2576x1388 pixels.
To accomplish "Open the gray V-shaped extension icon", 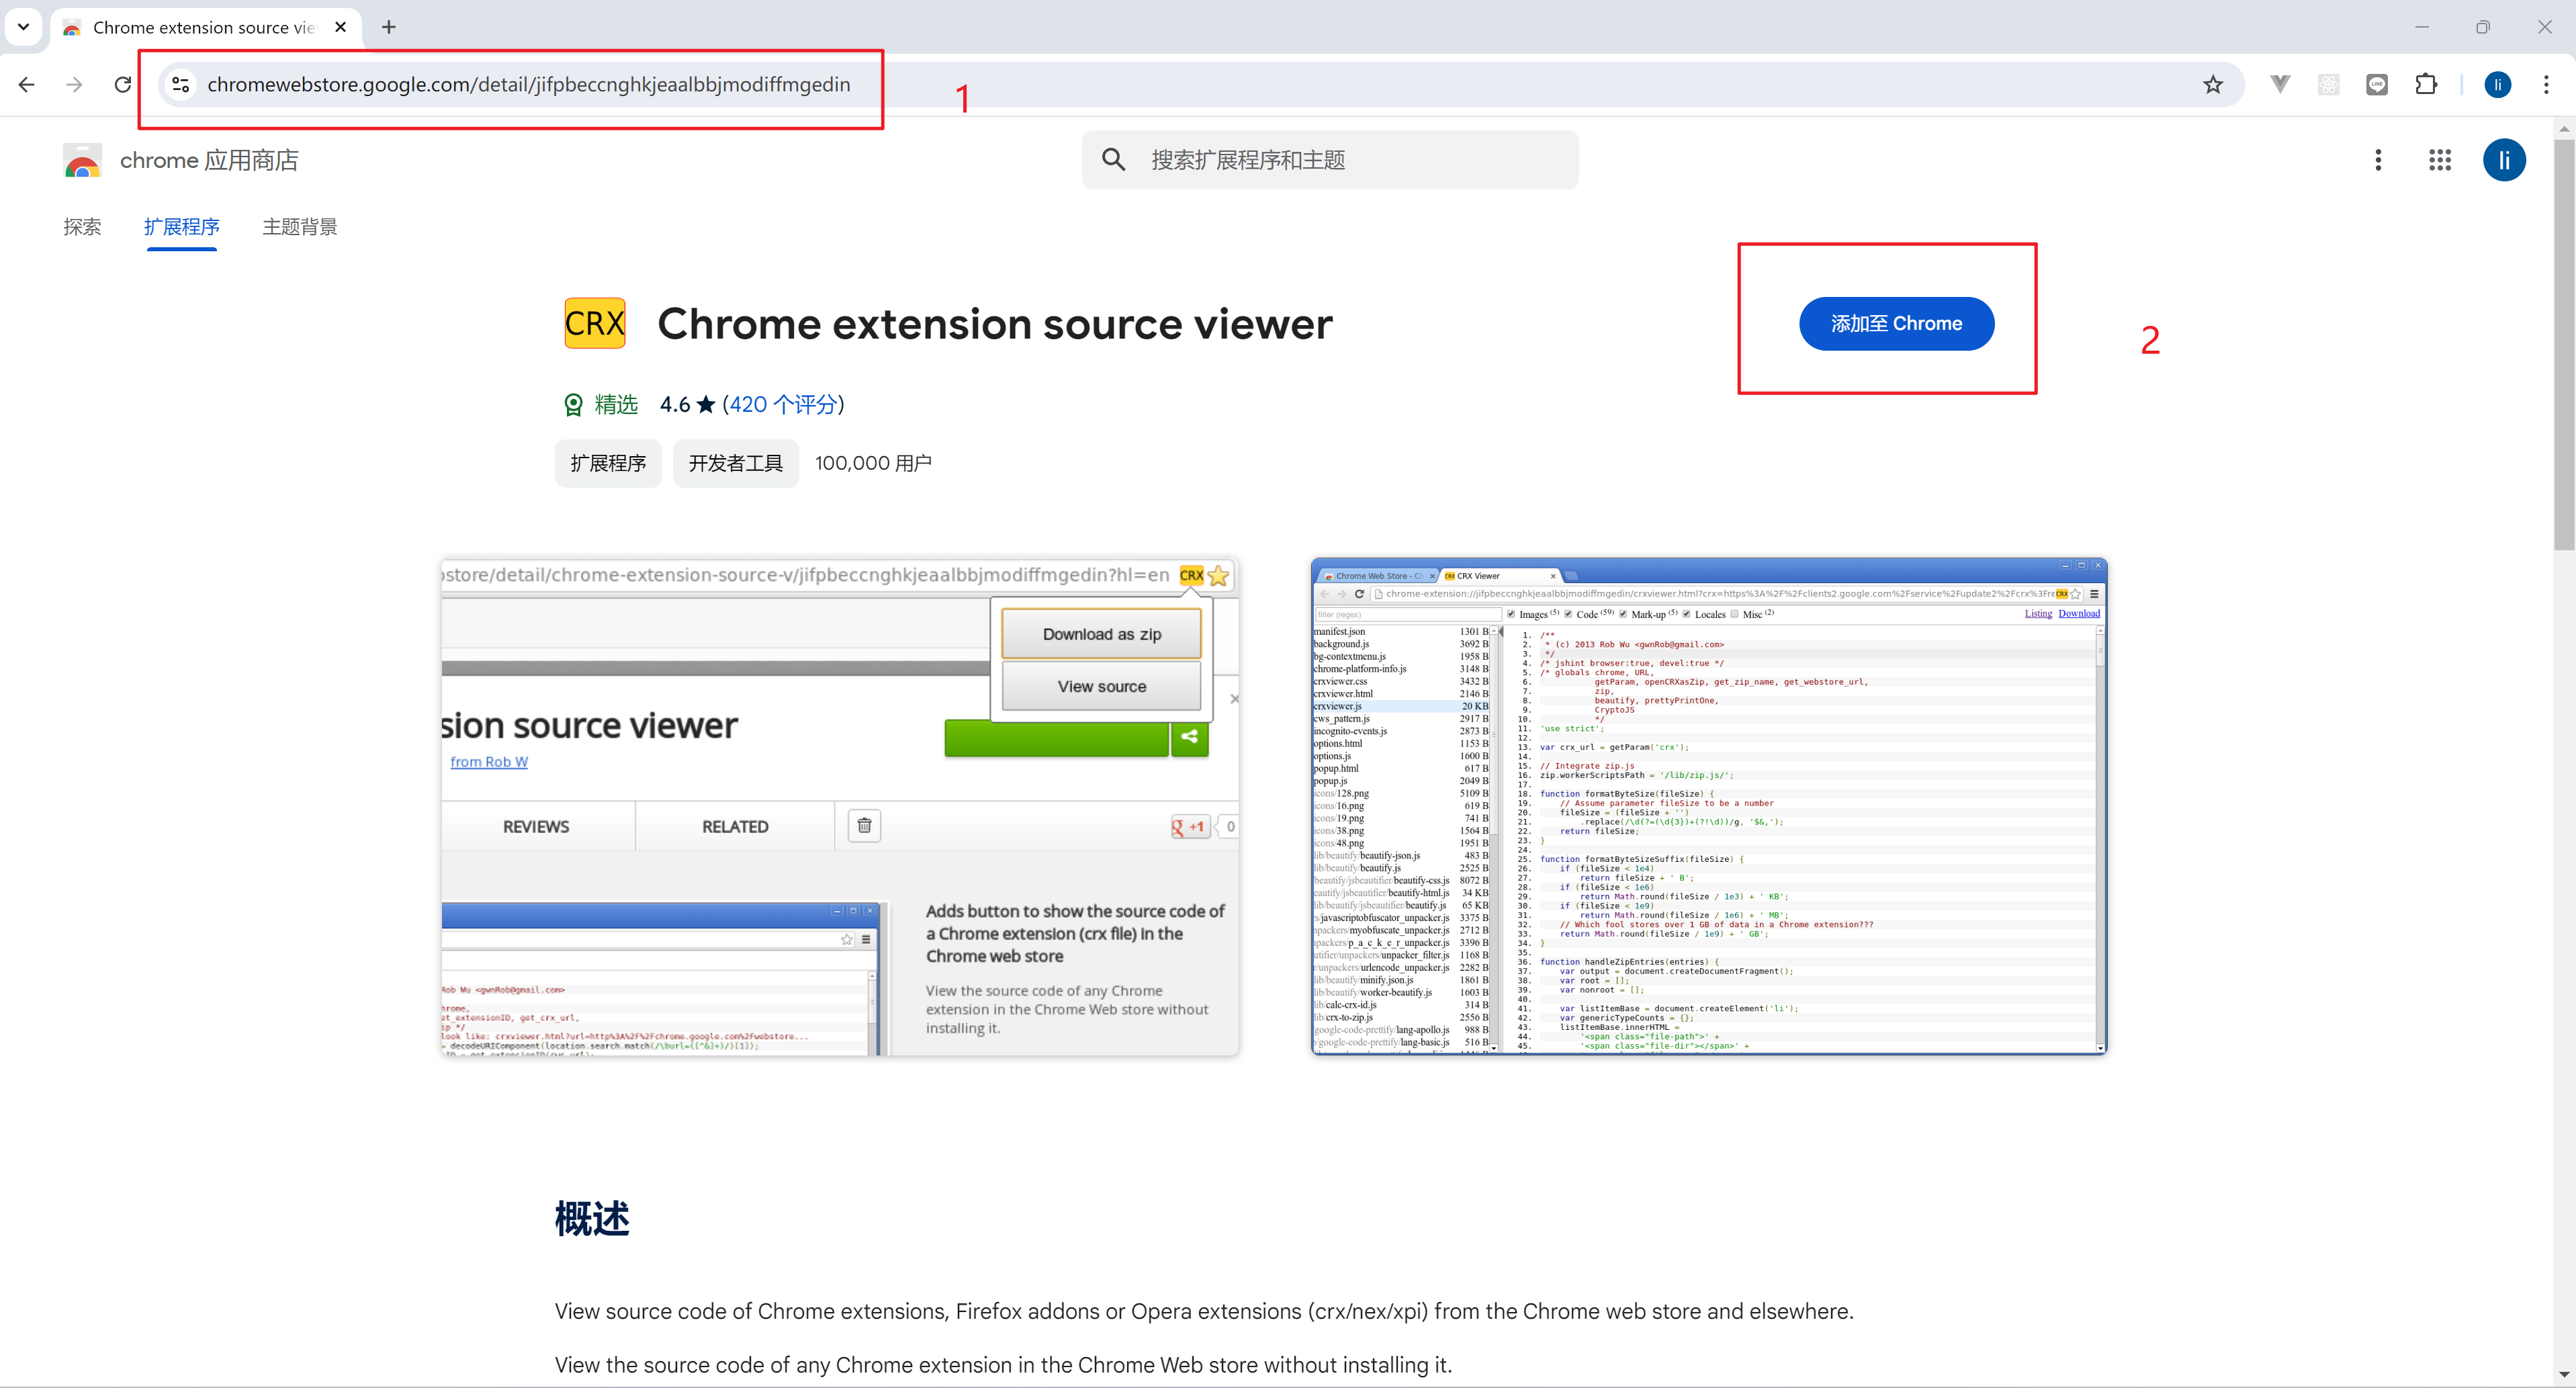I will point(2280,85).
